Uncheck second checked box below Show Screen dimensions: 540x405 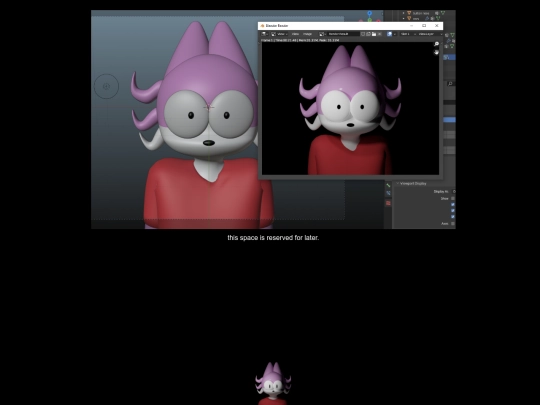tap(453, 210)
